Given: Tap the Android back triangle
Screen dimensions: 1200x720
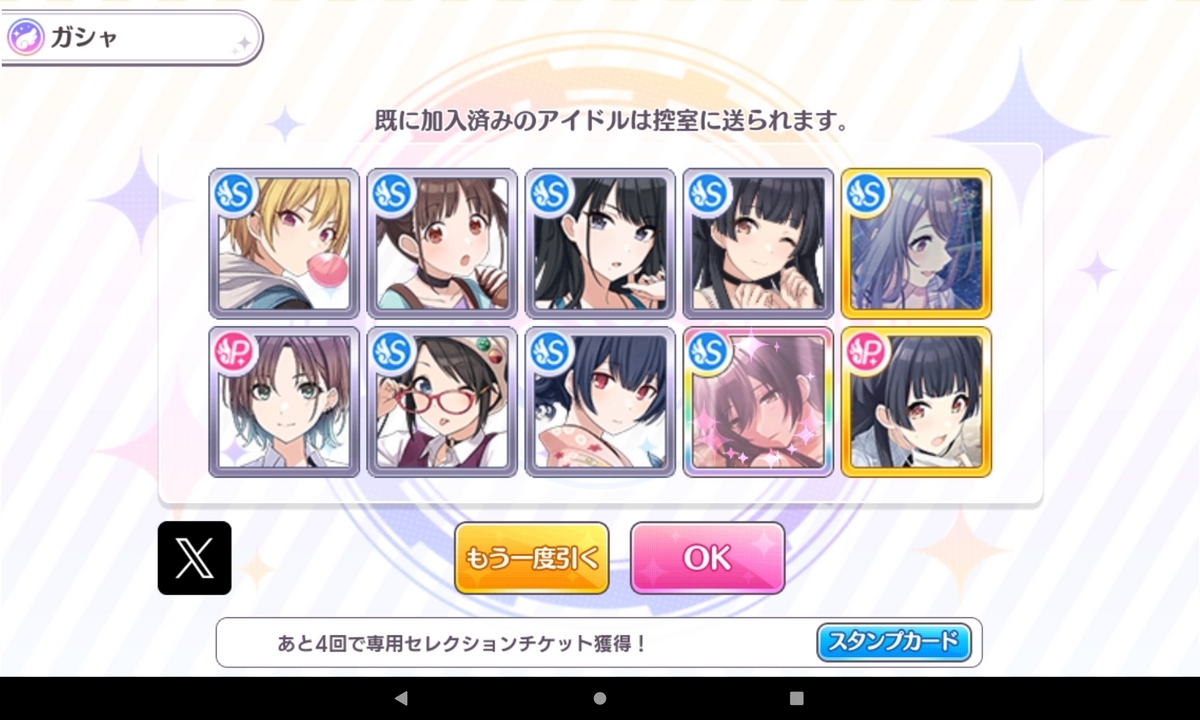Looking at the screenshot, I should [401, 698].
